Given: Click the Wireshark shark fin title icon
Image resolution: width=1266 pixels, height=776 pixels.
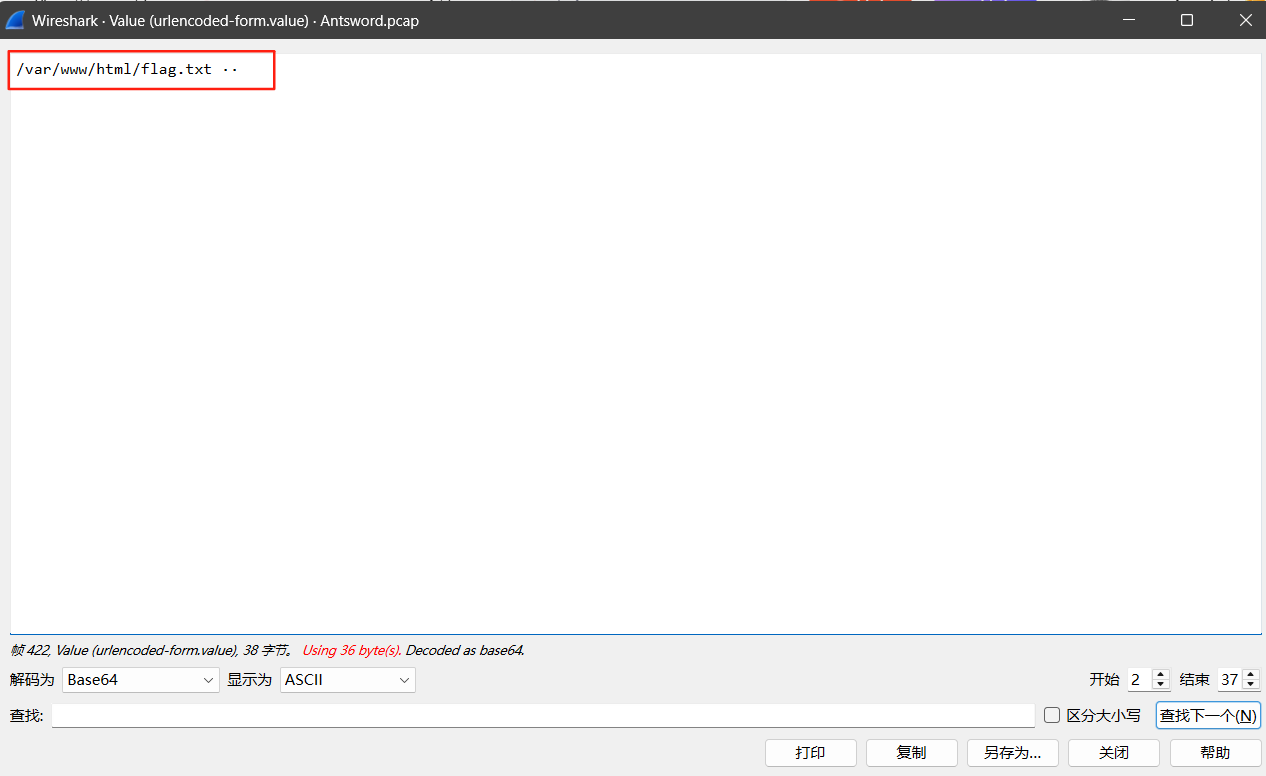Looking at the screenshot, I should 15,20.
